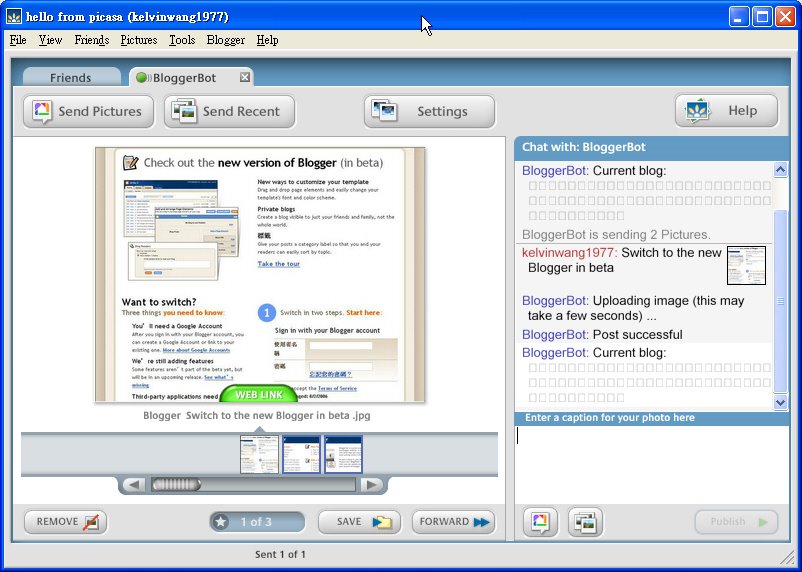Image resolution: width=802 pixels, height=572 pixels.
Task: Click the chat scrollbar down arrow
Action: [780, 402]
